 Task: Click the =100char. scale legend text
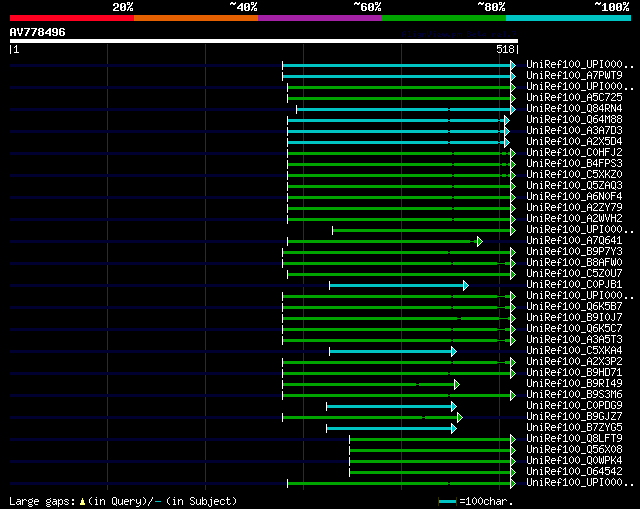(x=486, y=501)
